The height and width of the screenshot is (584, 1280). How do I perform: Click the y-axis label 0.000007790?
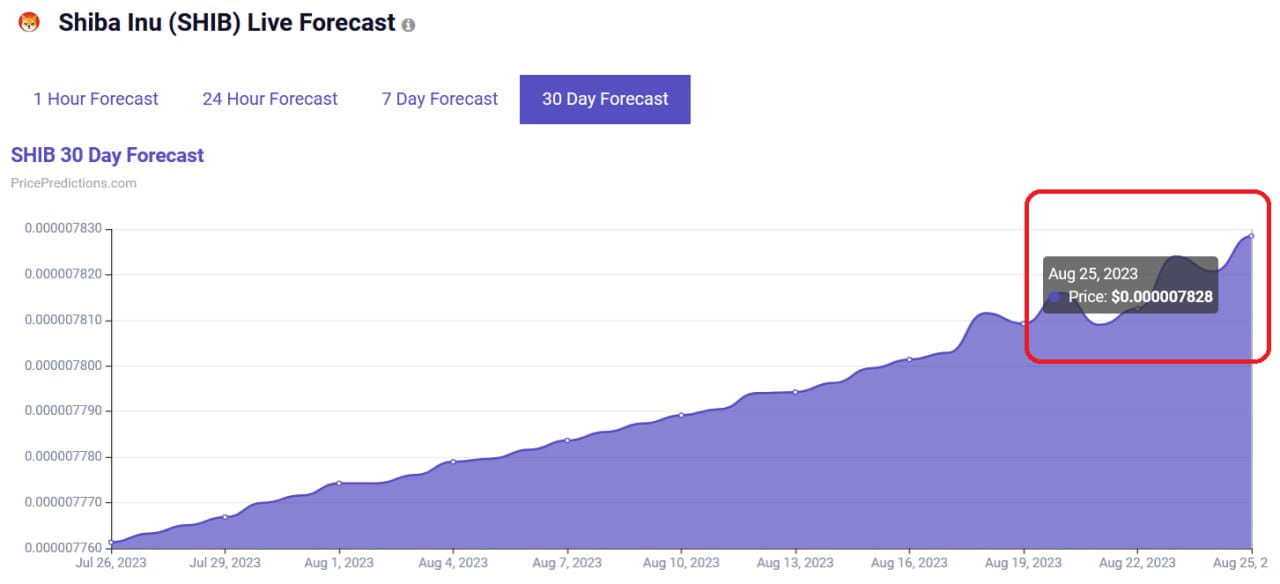pos(63,411)
